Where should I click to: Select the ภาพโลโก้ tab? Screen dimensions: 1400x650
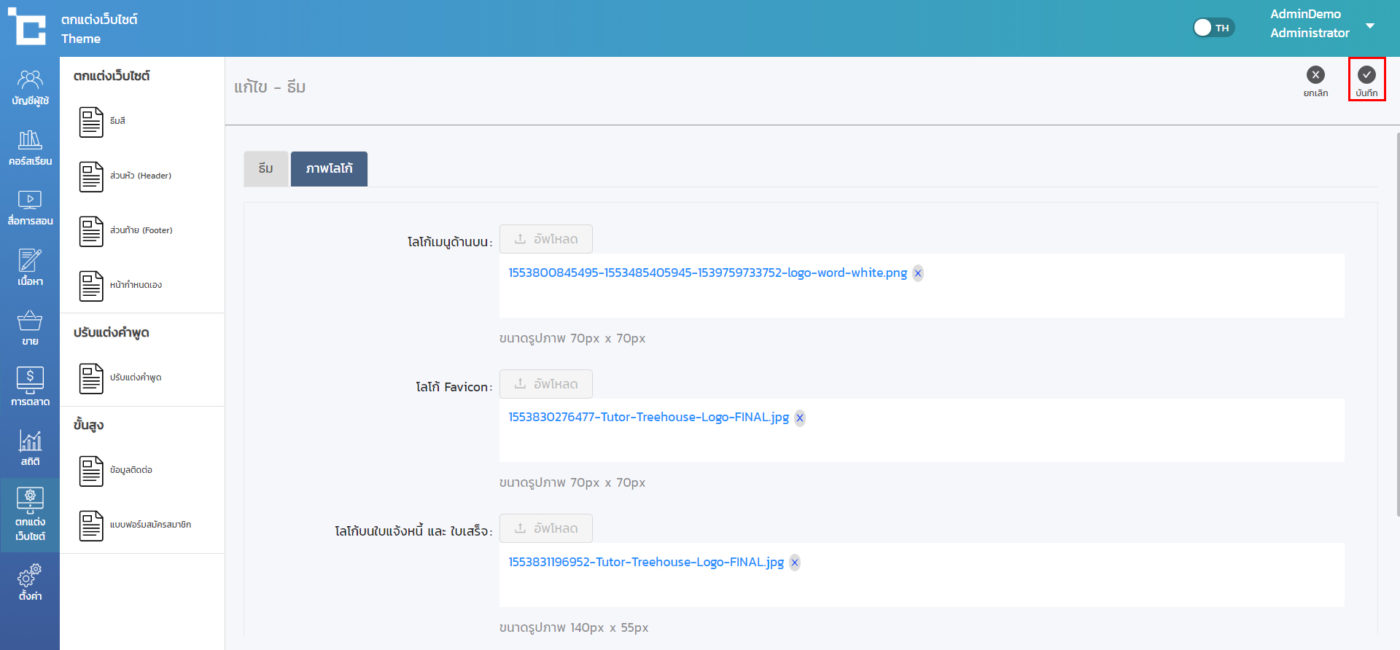click(329, 169)
